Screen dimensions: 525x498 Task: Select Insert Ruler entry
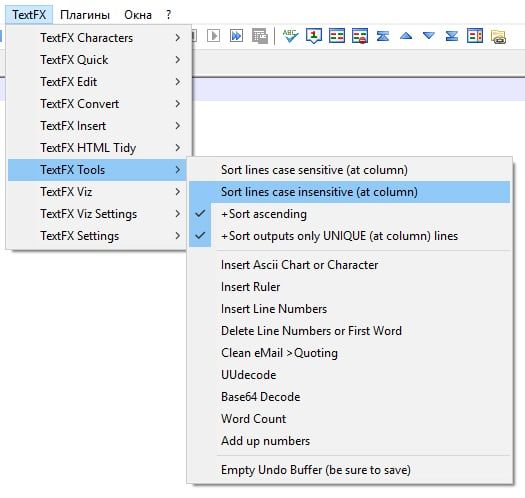click(350, 287)
